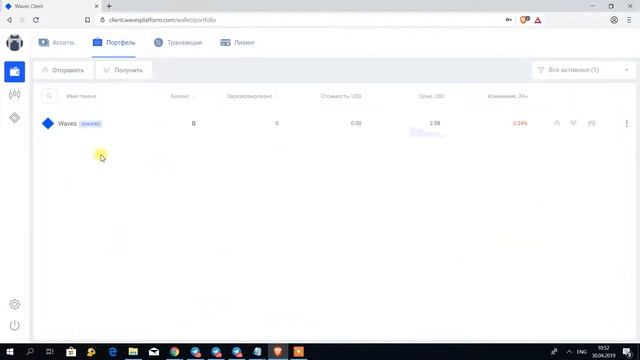This screenshot has width=640, height=360.
Task: Click the bookmark icon in address bar
Action: point(87,20)
